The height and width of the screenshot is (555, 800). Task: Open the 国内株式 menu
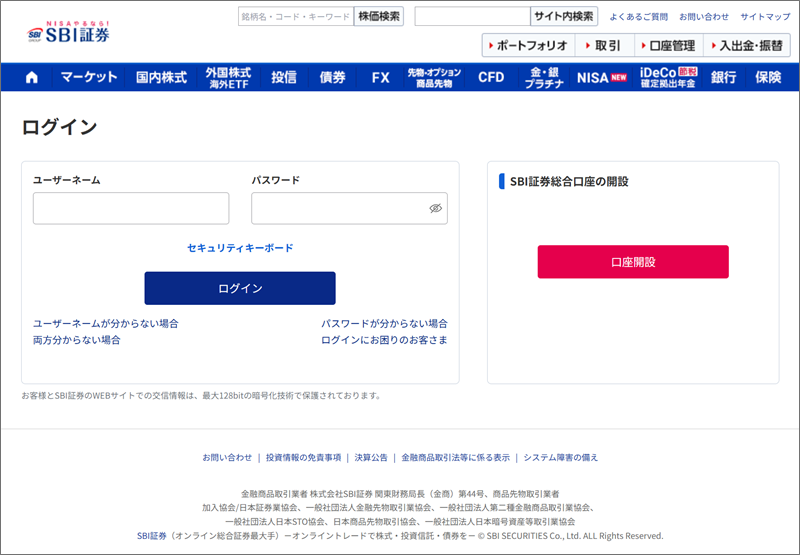161,77
